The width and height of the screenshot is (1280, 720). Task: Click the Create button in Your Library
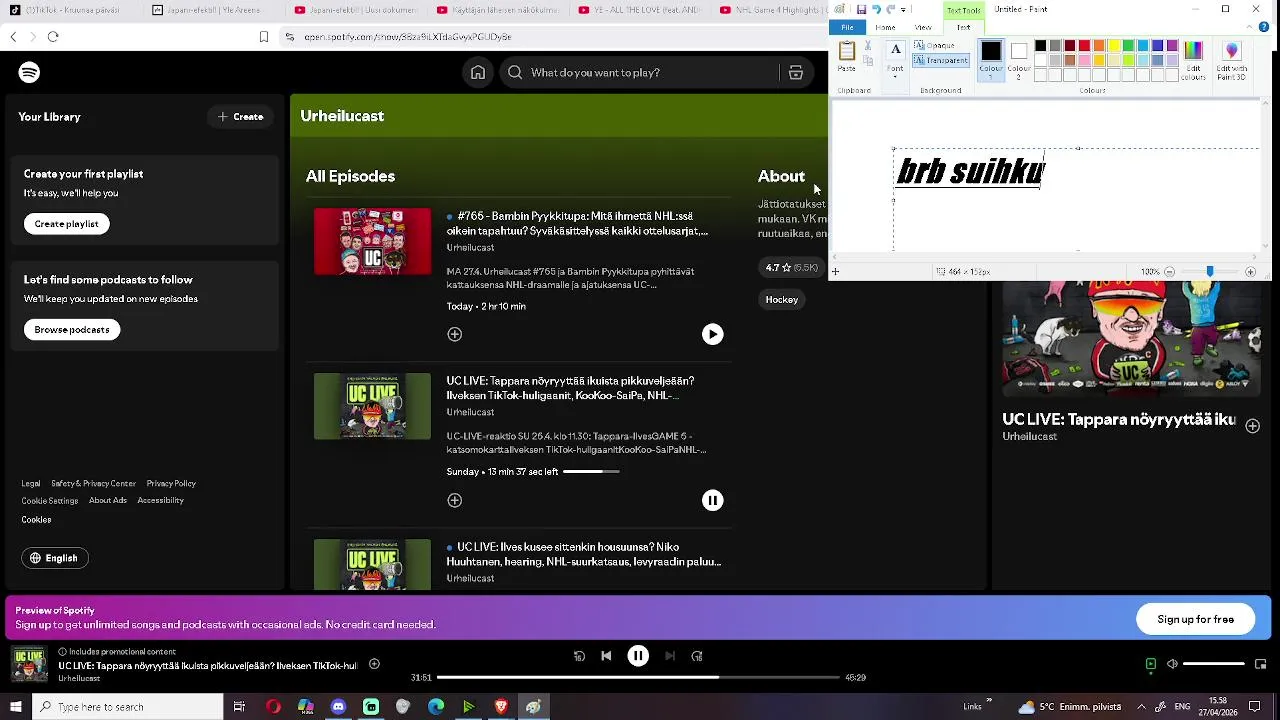pos(241,117)
